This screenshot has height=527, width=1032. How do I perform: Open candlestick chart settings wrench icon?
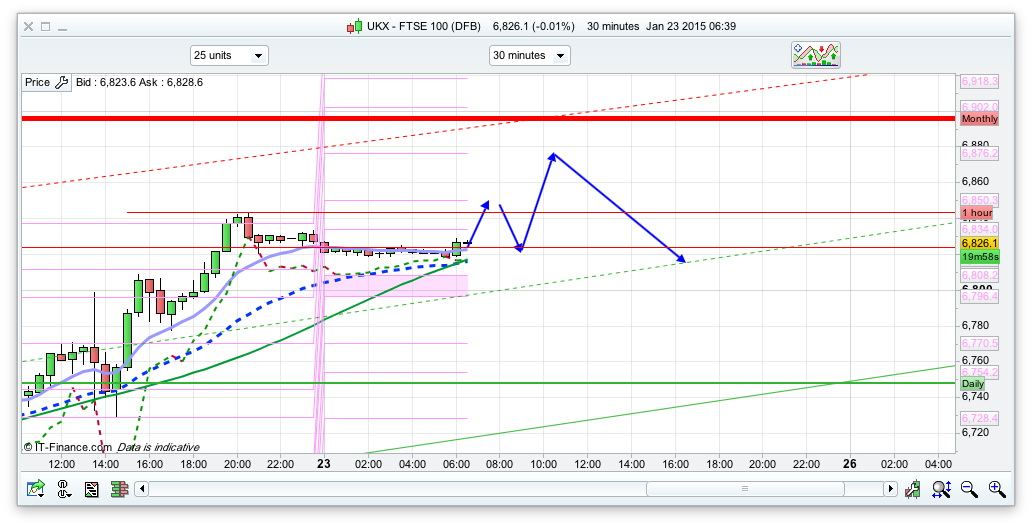pos(913,489)
